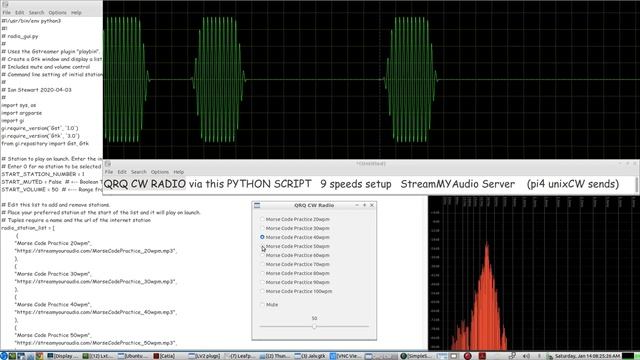Switch to the VNC Viewer taskbar entry

[345, 356]
